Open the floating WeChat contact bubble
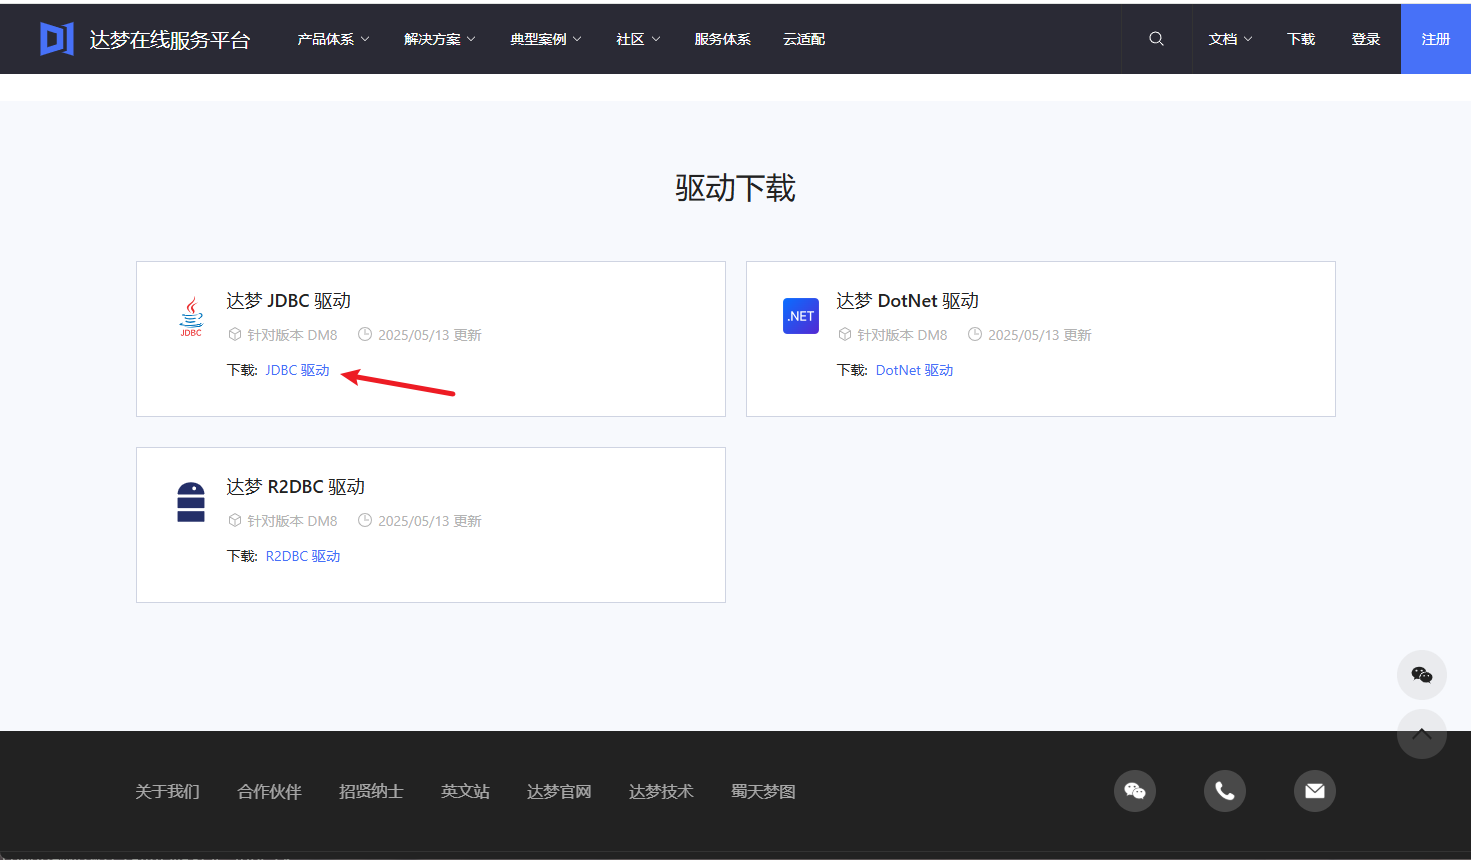Screen dimensions: 1471x860 tap(1422, 675)
